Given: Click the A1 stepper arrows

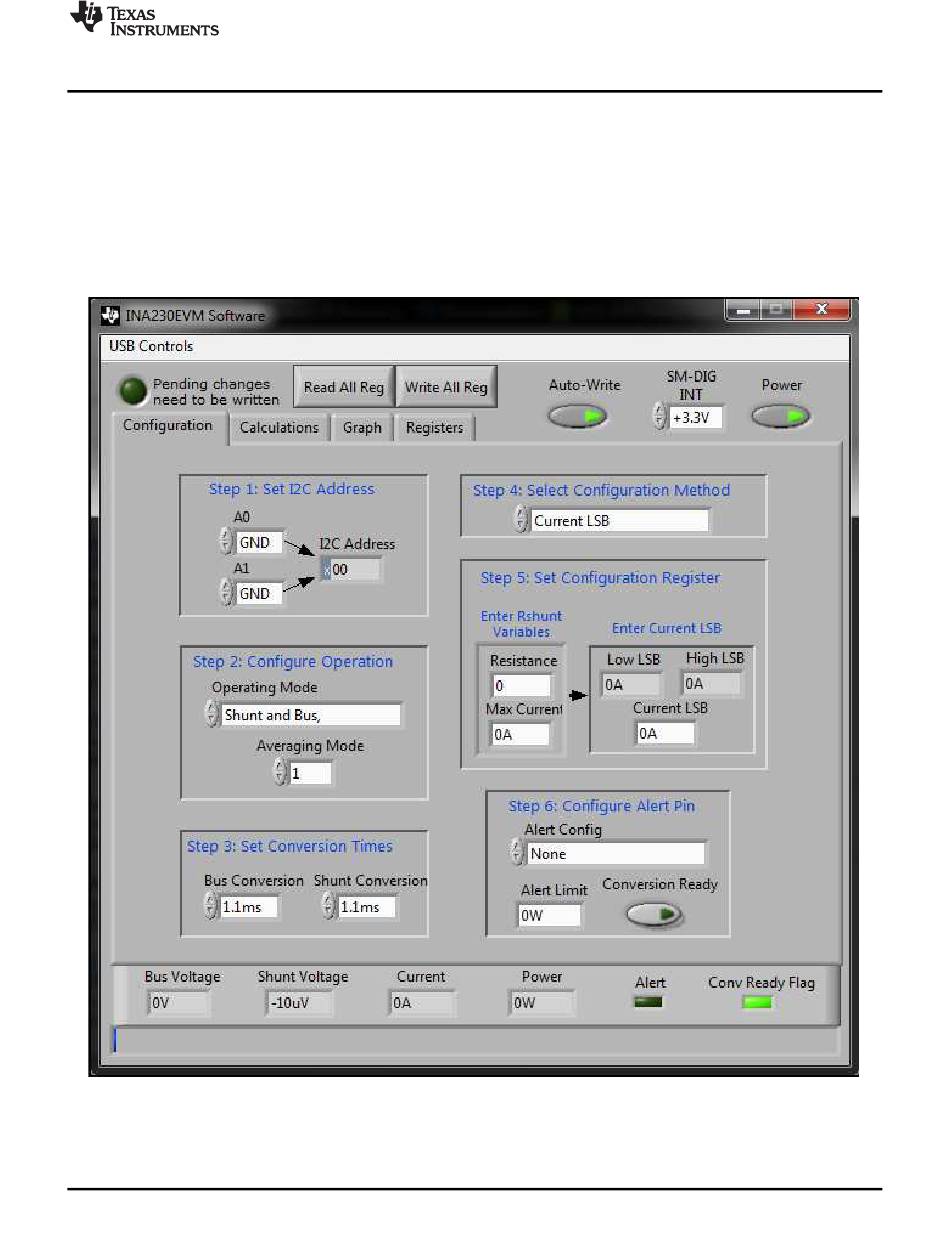Looking at the screenshot, I should click(226, 593).
